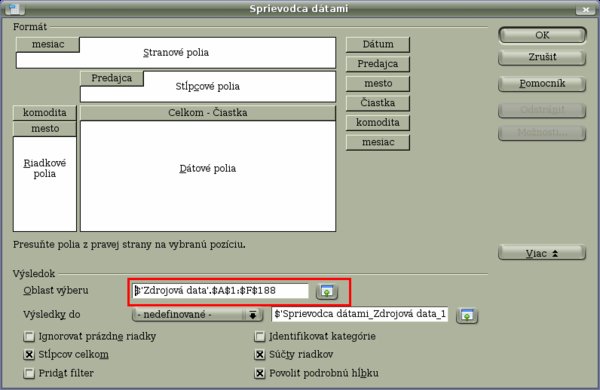Click shrink icon beside Výsledky do field

[467, 315]
